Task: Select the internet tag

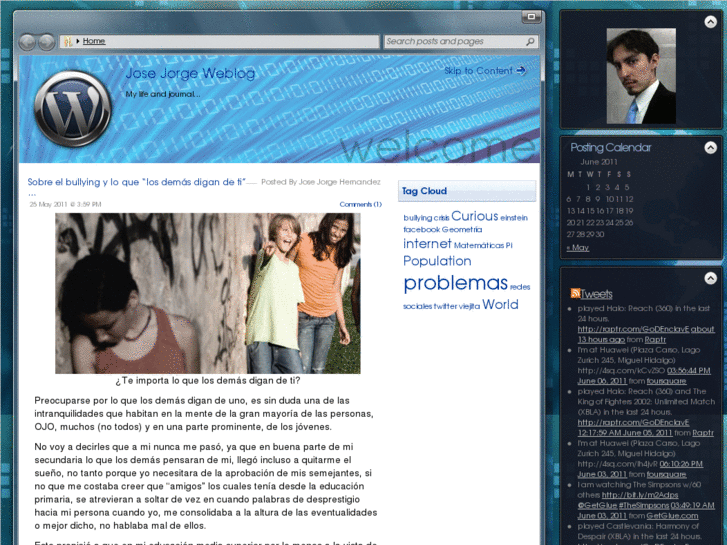Action: [427, 244]
